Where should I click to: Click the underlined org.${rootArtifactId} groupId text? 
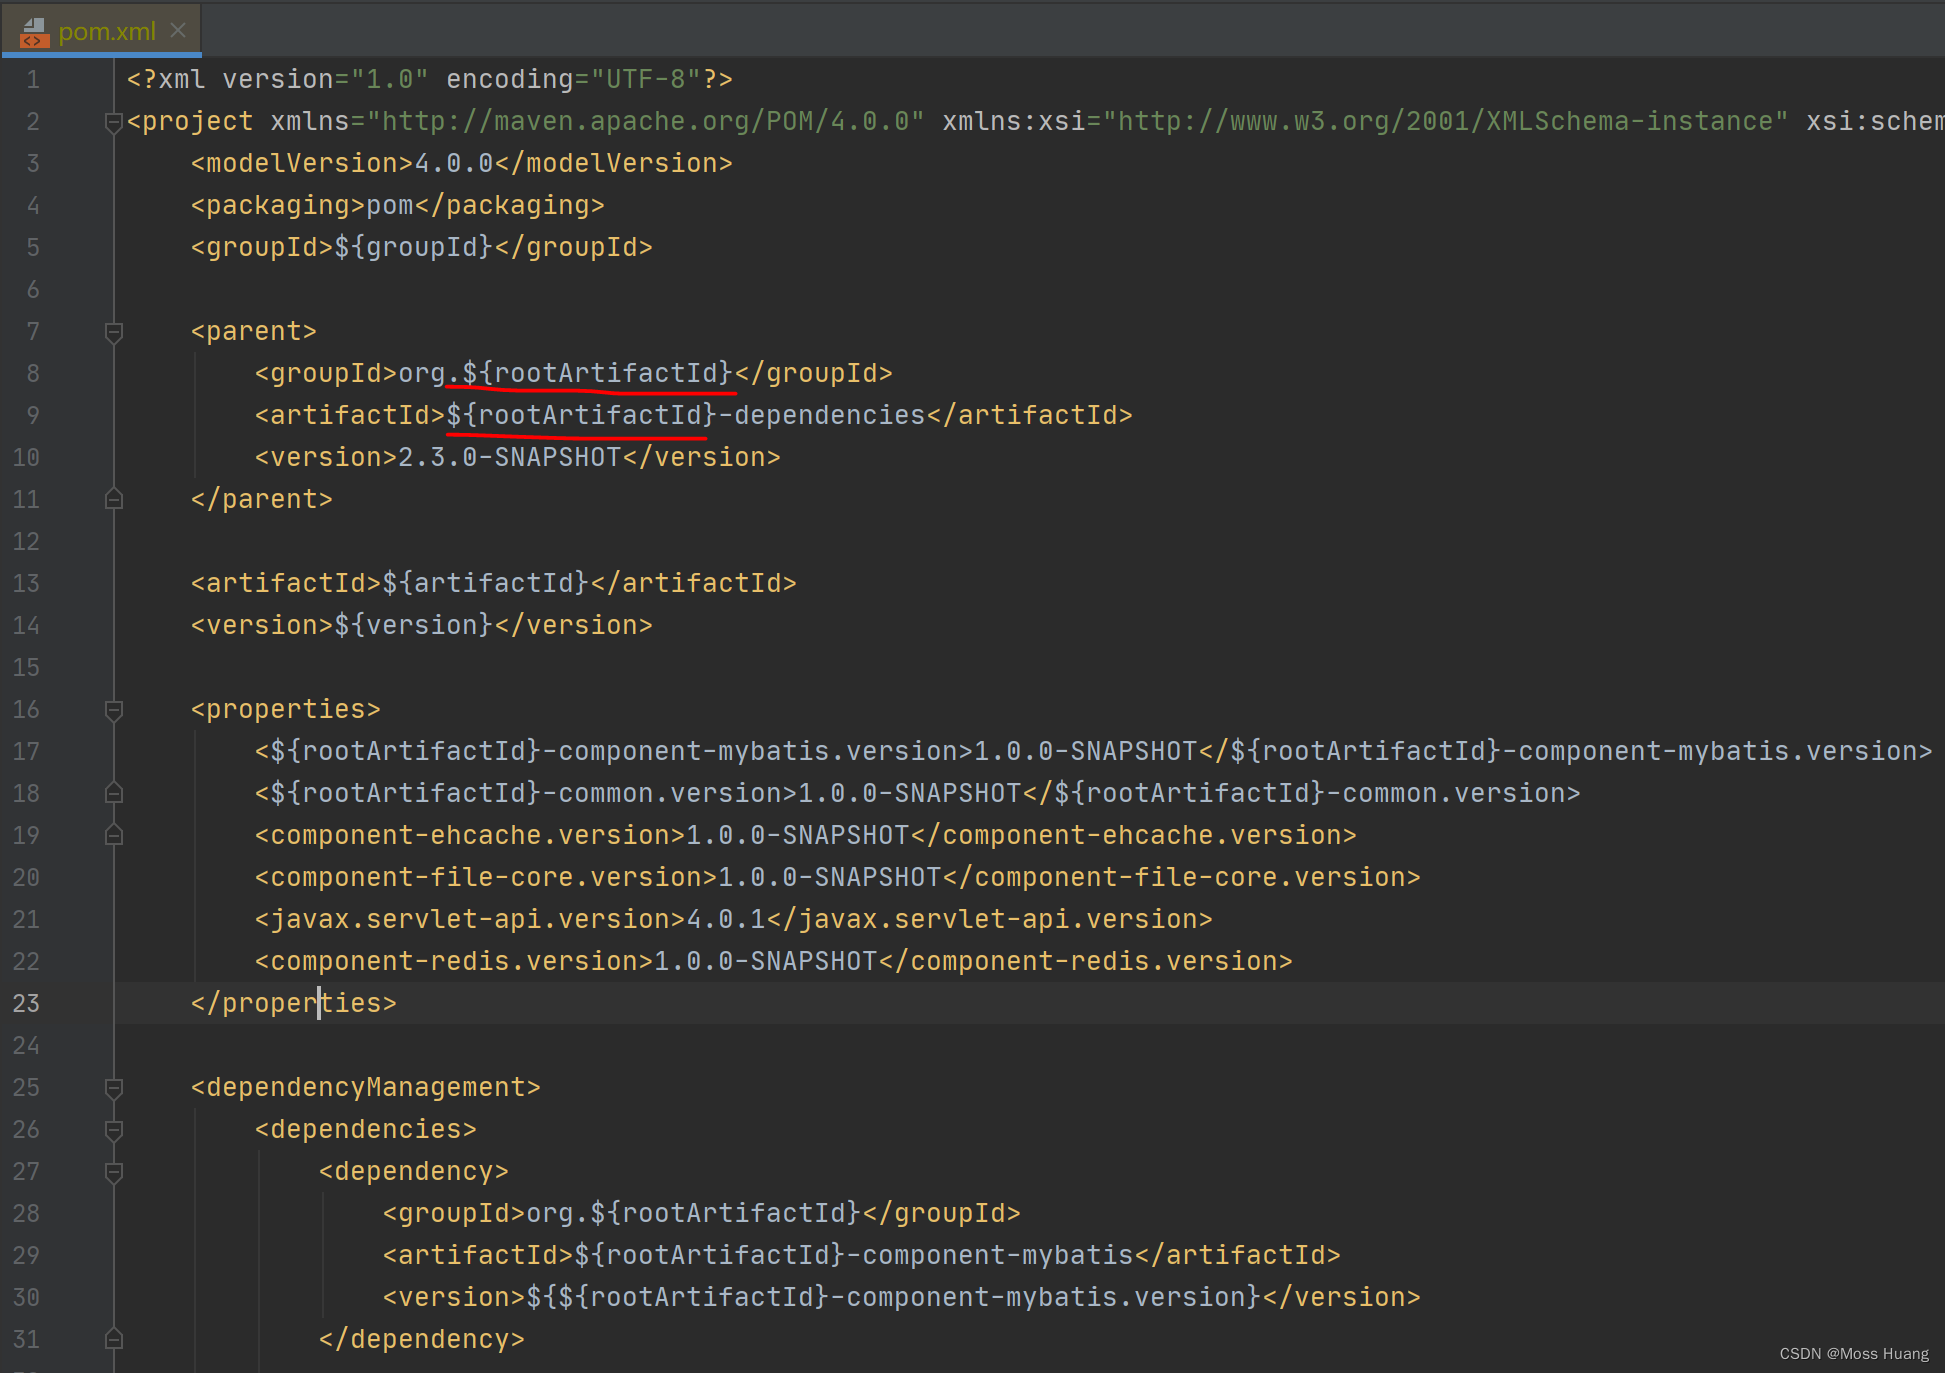click(566, 374)
